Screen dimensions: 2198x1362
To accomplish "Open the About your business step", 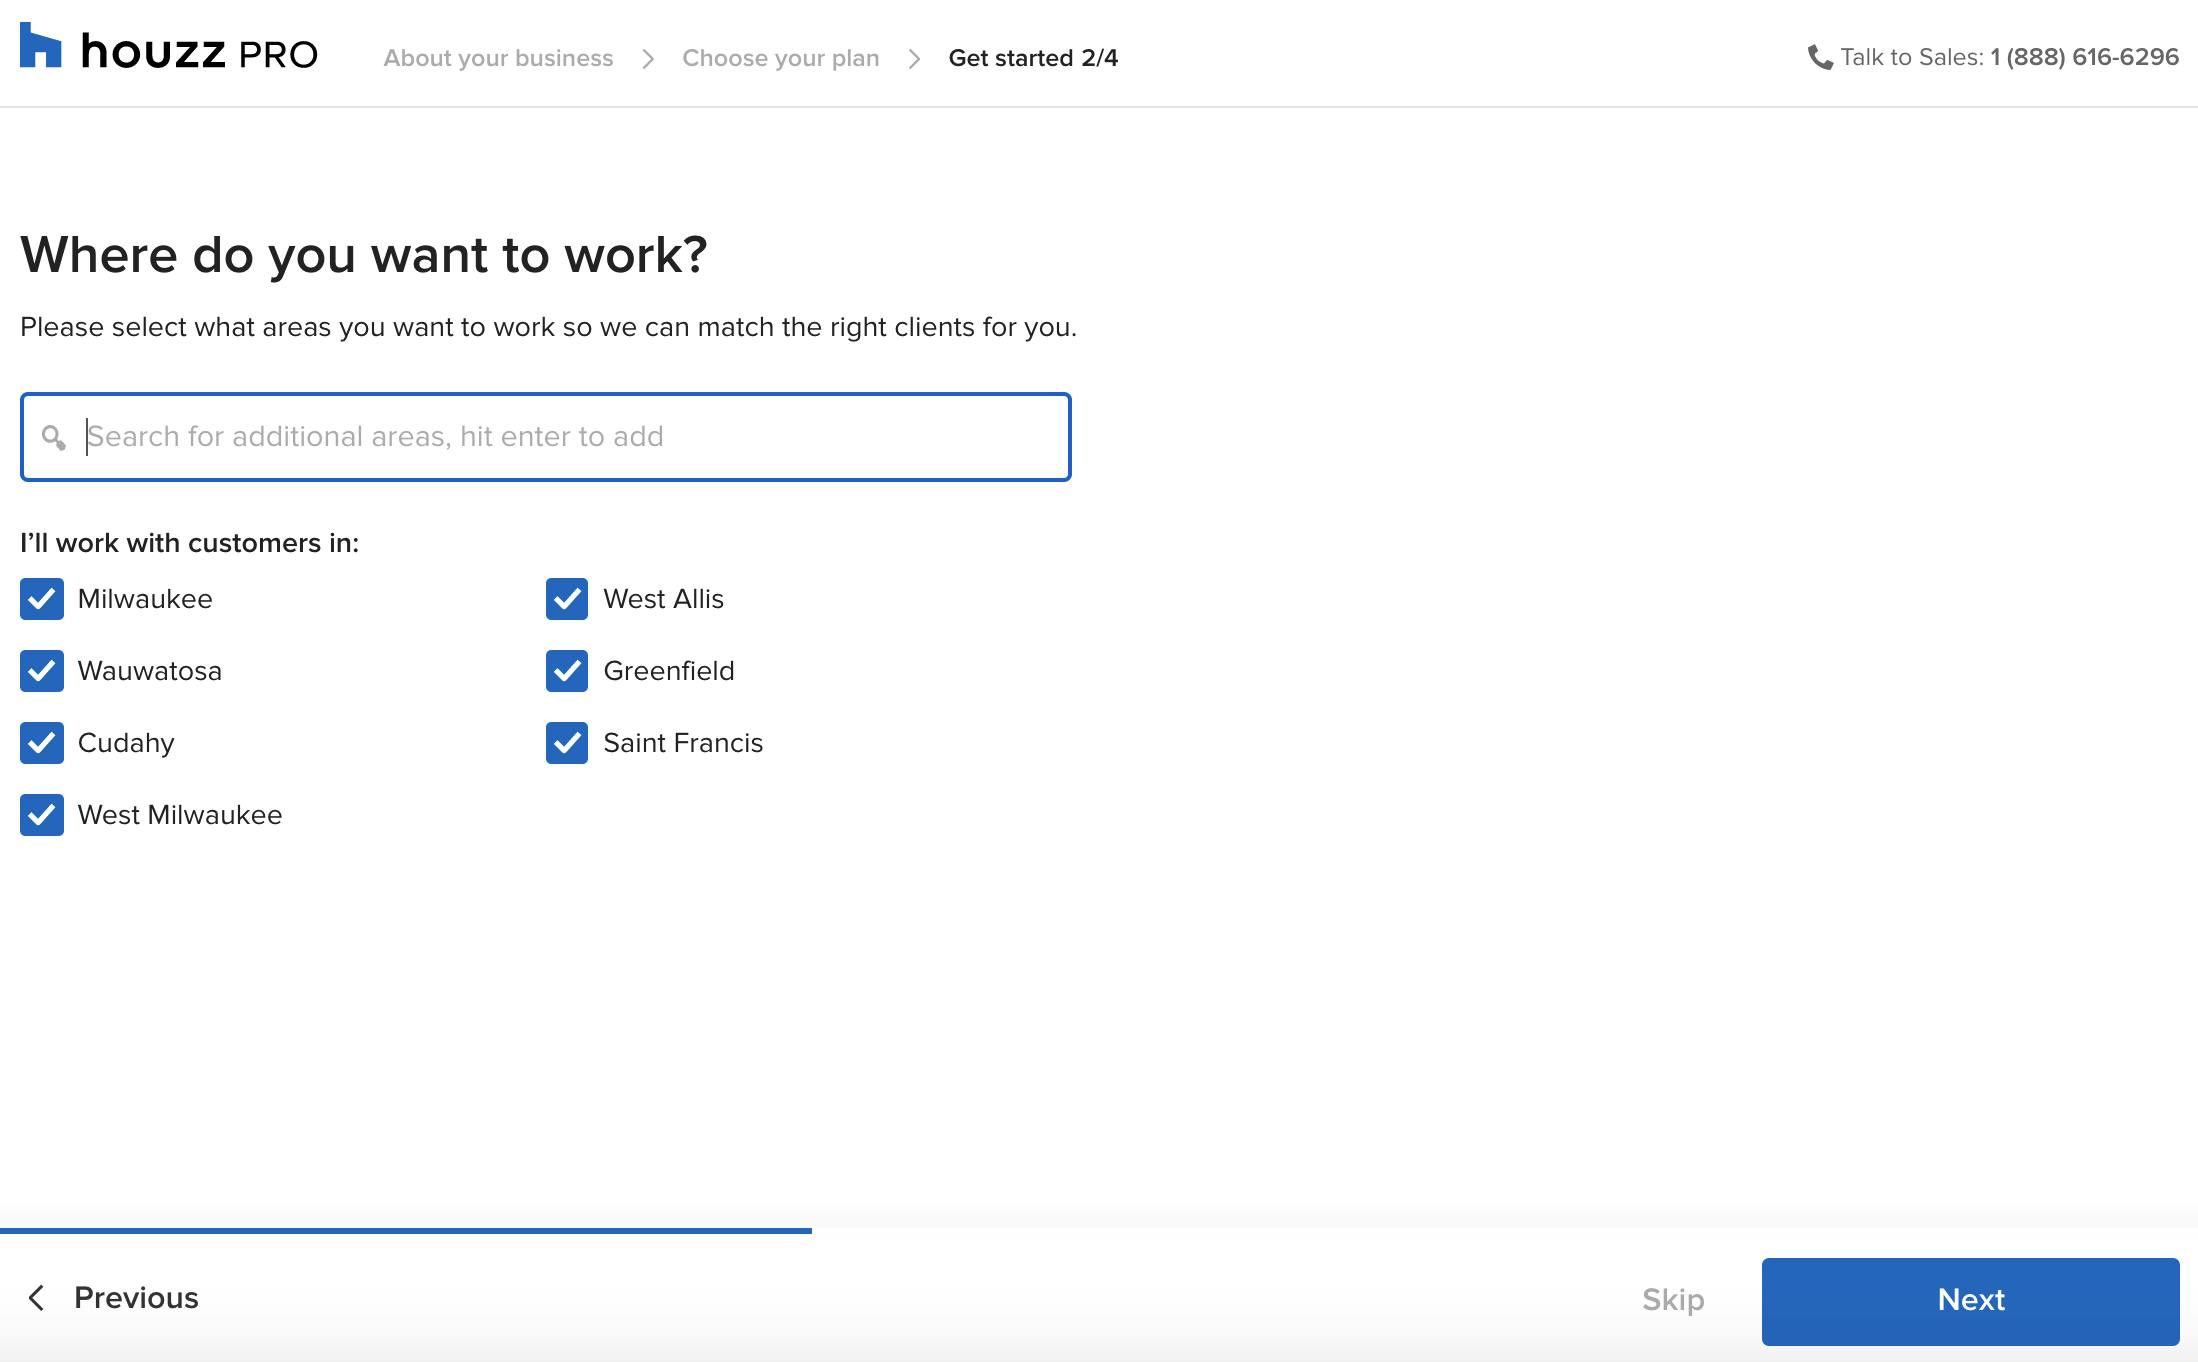I will [x=498, y=57].
